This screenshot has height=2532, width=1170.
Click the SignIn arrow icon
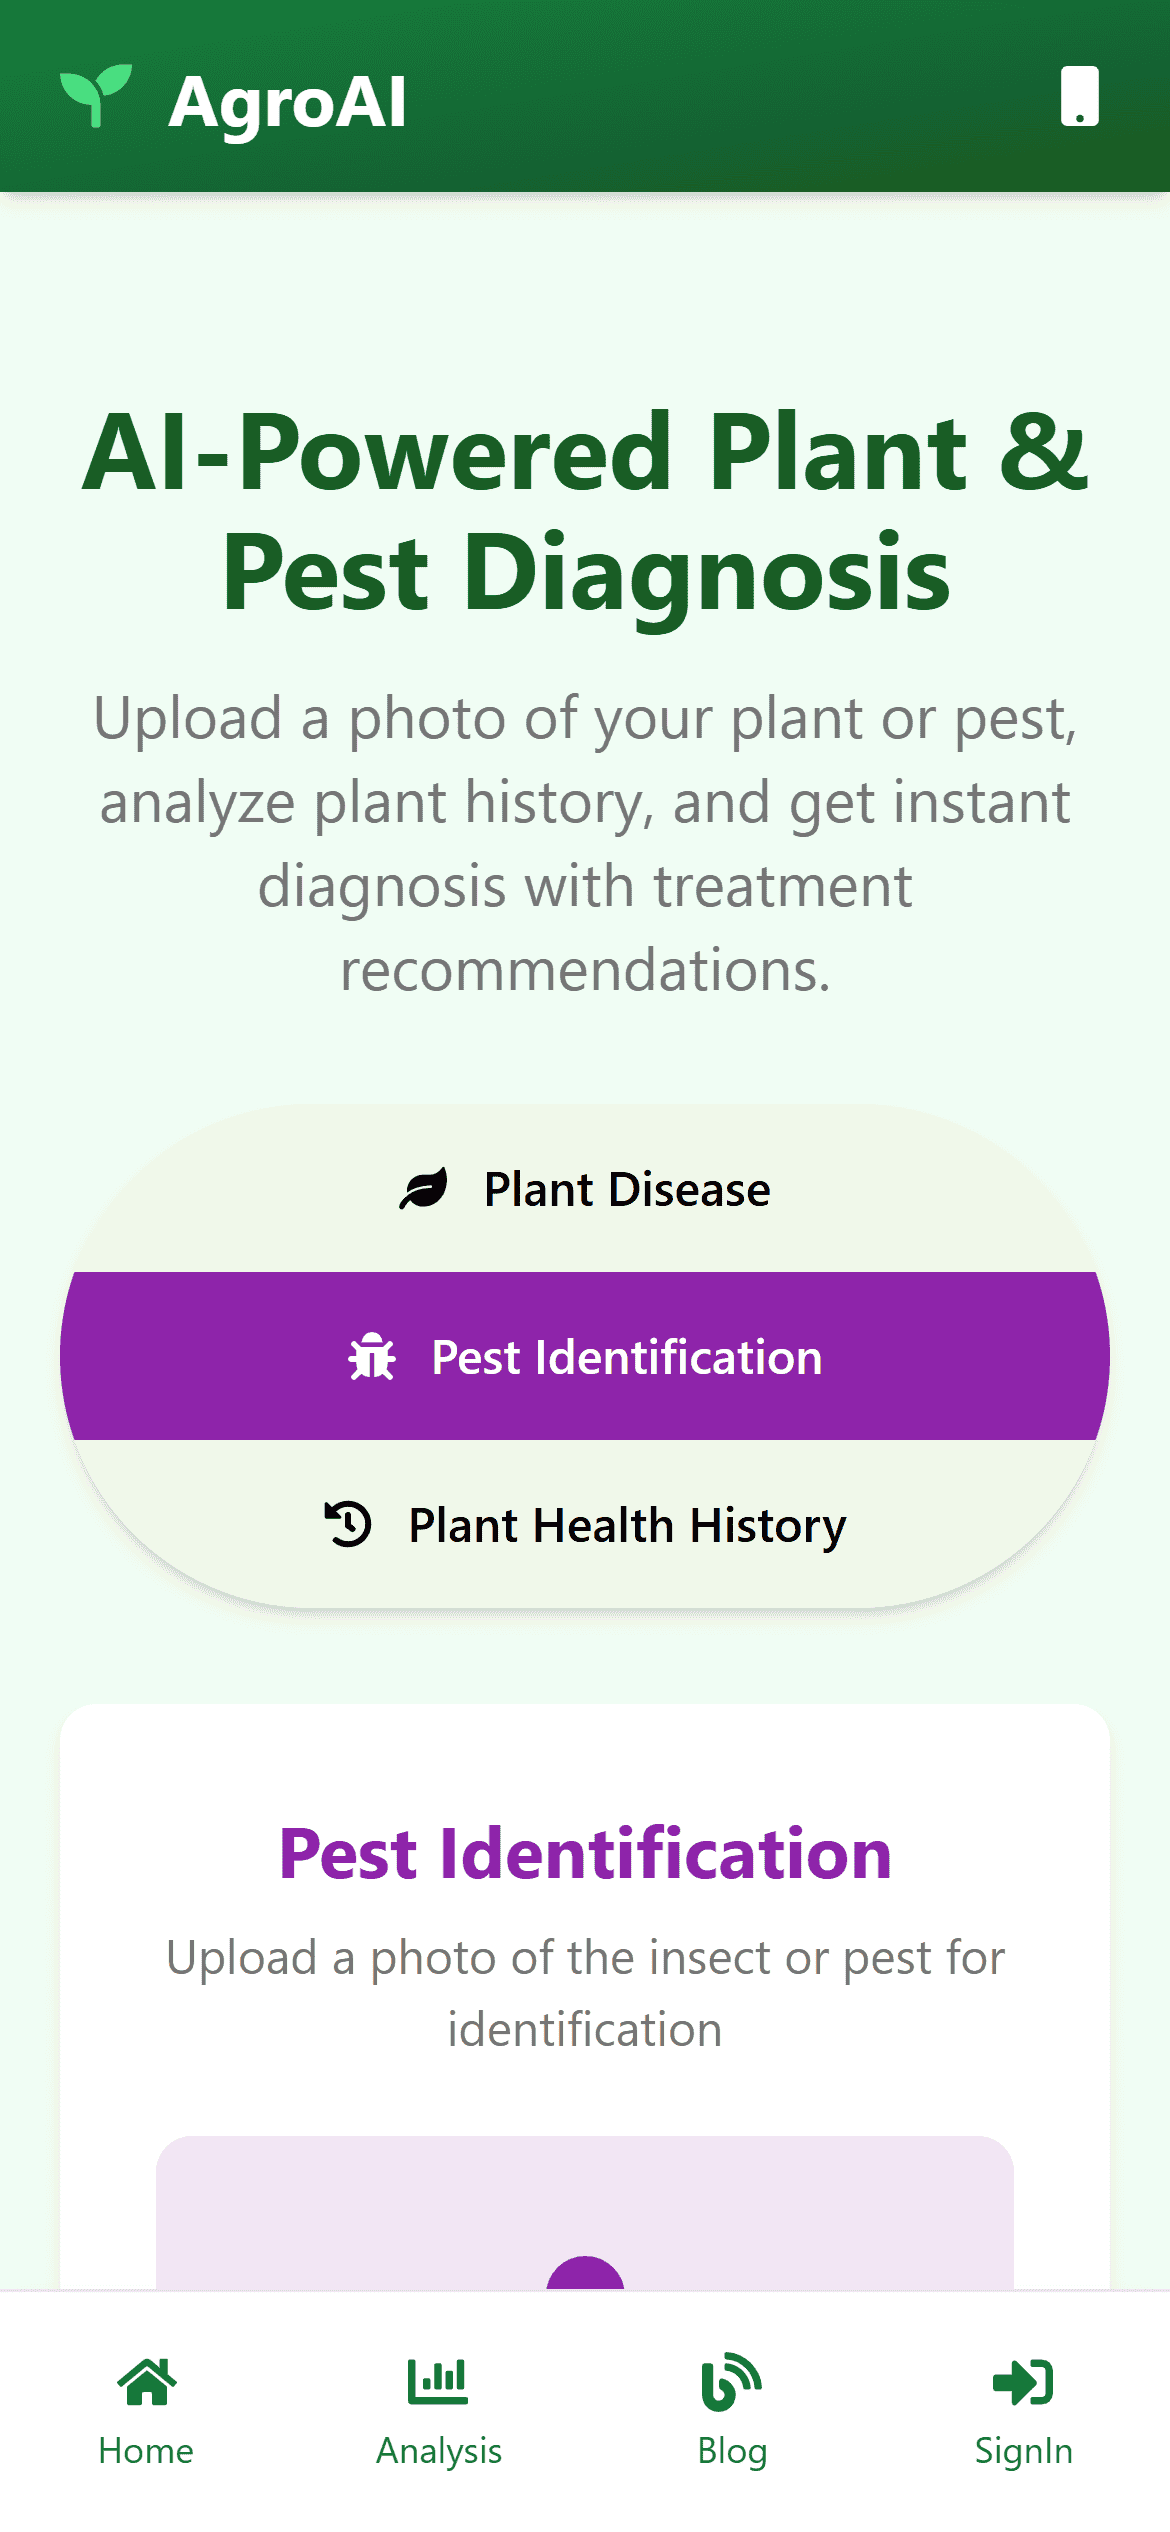pos(1023,2382)
